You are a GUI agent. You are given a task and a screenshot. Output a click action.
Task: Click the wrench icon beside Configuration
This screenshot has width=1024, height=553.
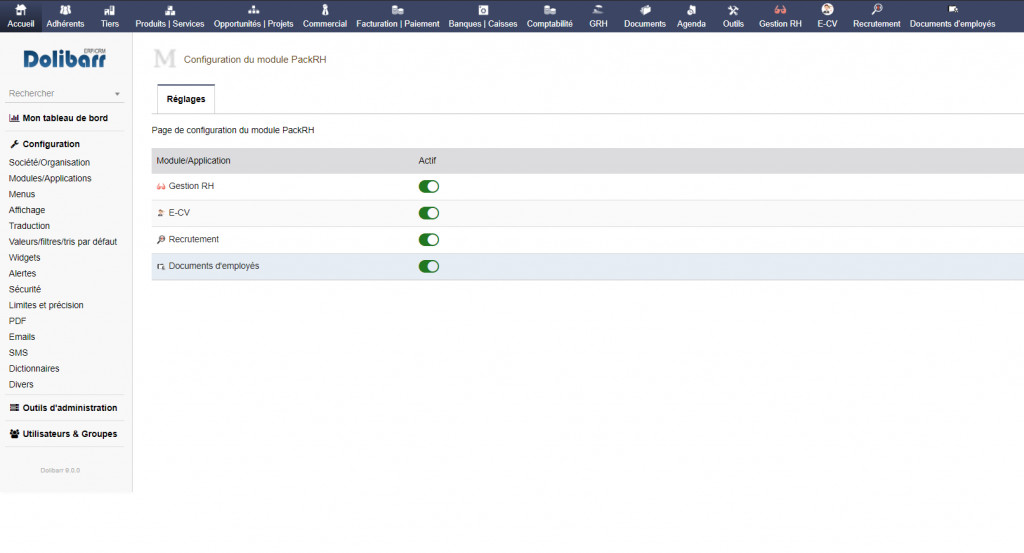pyautogui.click(x=14, y=144)
